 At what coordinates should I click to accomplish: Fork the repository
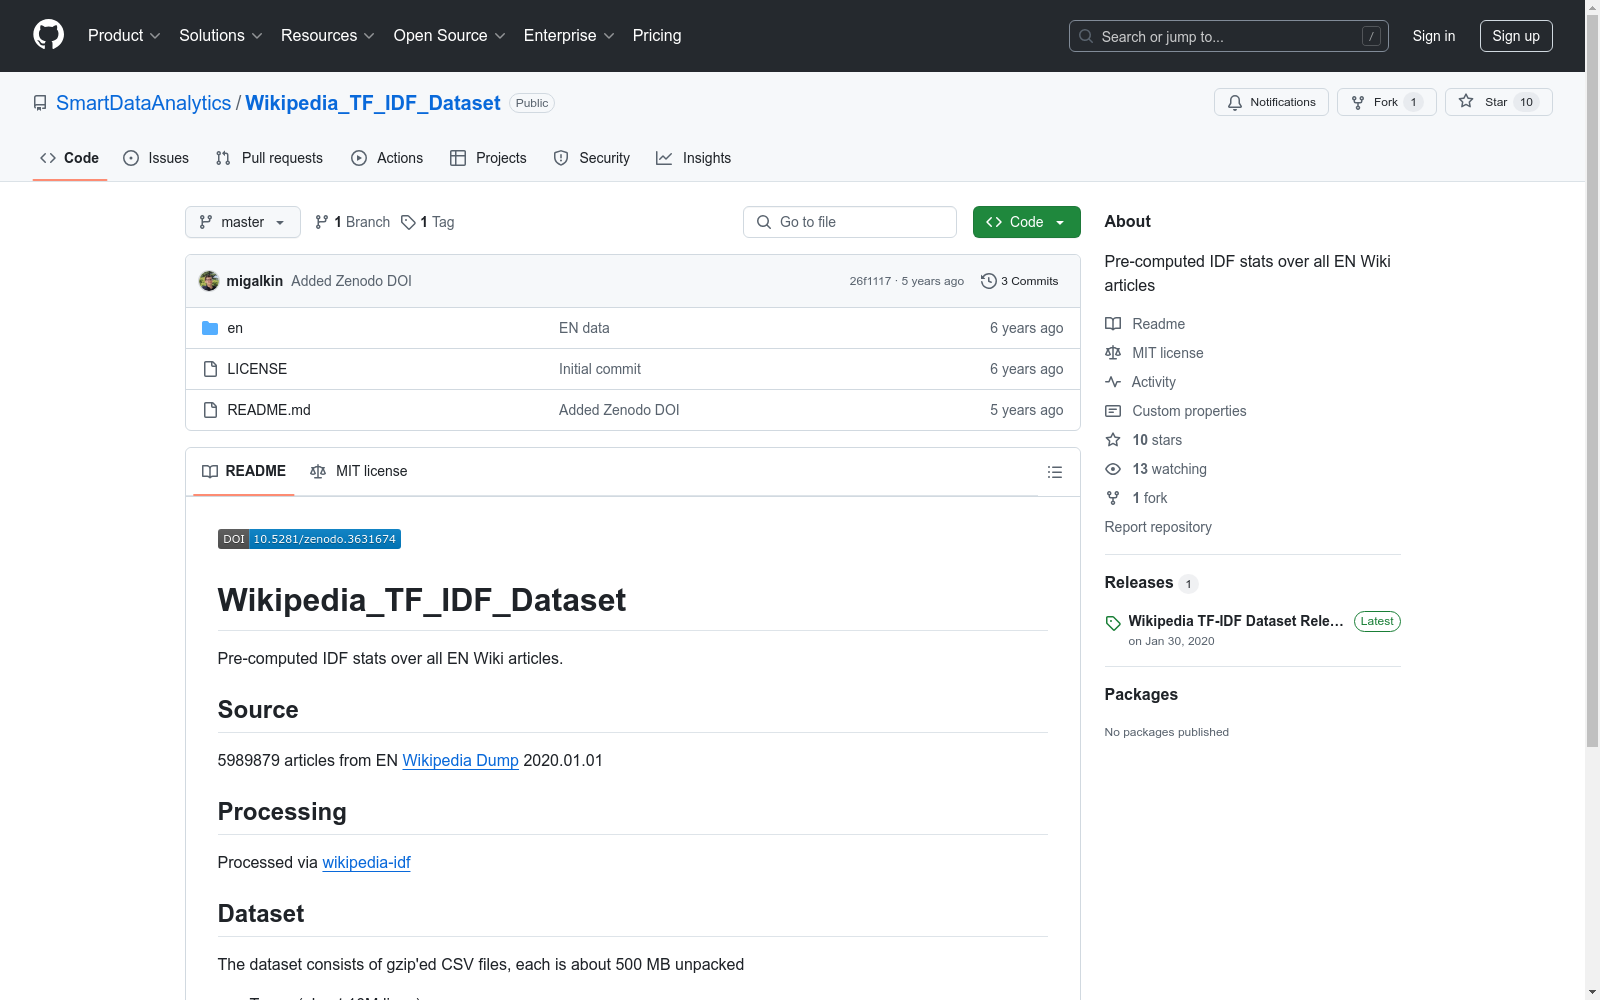pyautogui.click(x=1387, y=102)
